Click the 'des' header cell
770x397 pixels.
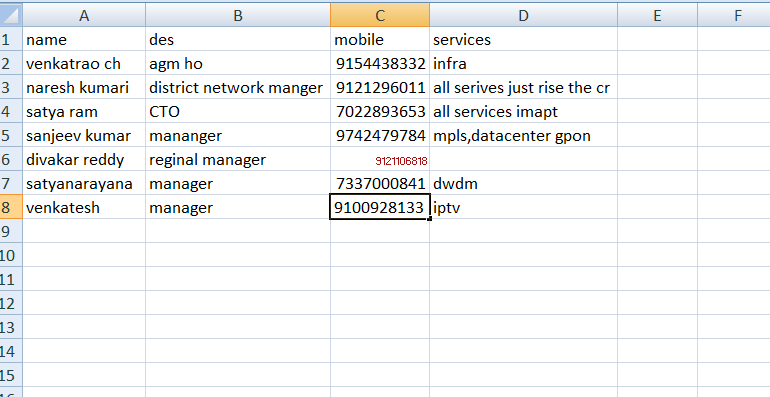(x=238, y=39)
